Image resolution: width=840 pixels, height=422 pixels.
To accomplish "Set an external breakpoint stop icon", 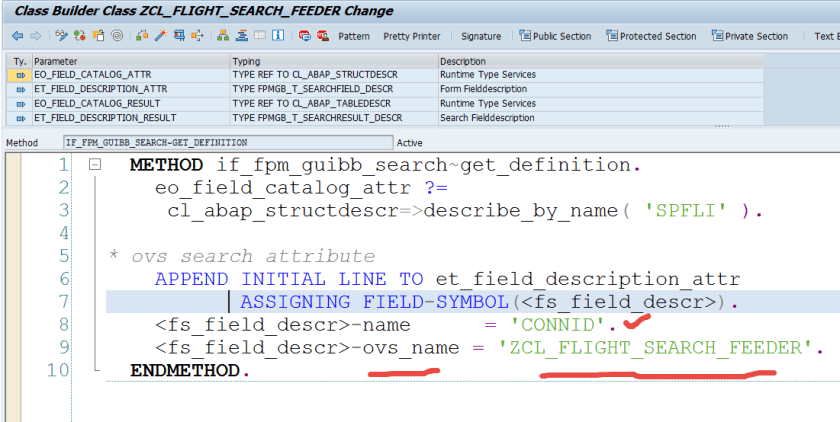I will pos(322,36).
